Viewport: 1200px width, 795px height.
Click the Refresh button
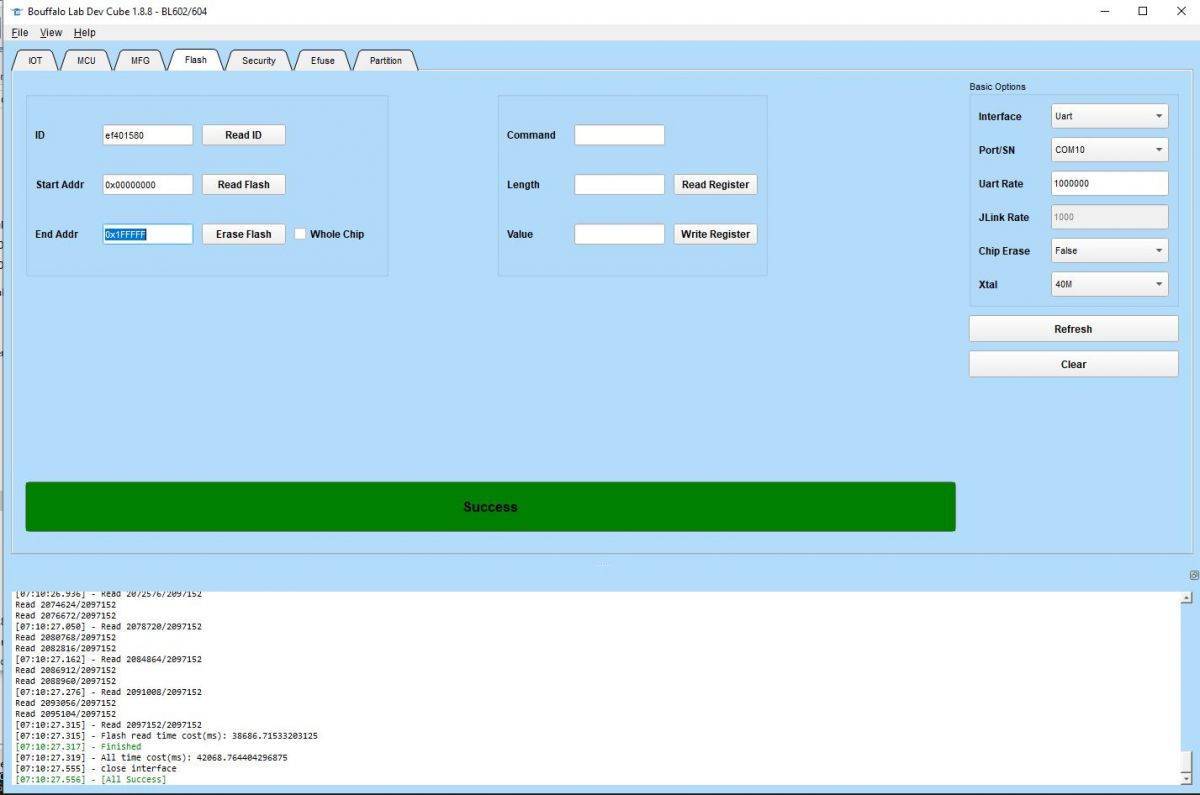click(1073, 329)
